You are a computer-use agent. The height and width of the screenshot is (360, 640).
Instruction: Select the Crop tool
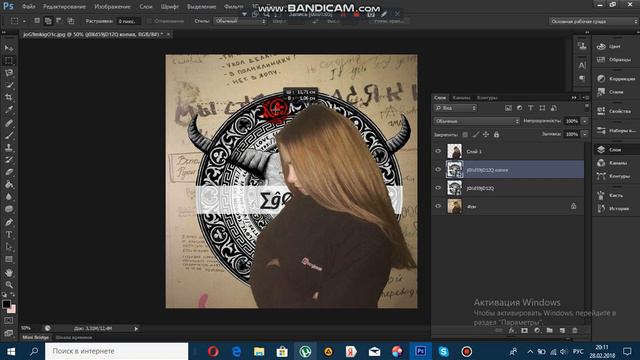tap(9, 98)
